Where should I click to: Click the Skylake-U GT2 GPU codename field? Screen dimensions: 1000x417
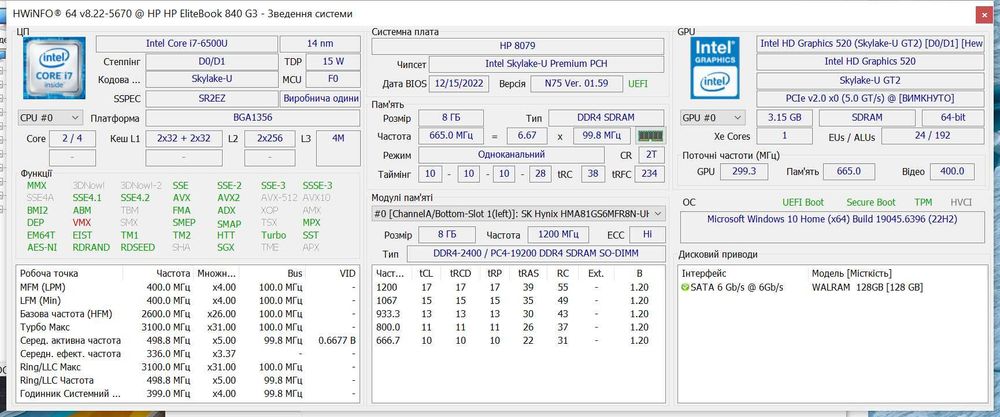pos(870,80)
